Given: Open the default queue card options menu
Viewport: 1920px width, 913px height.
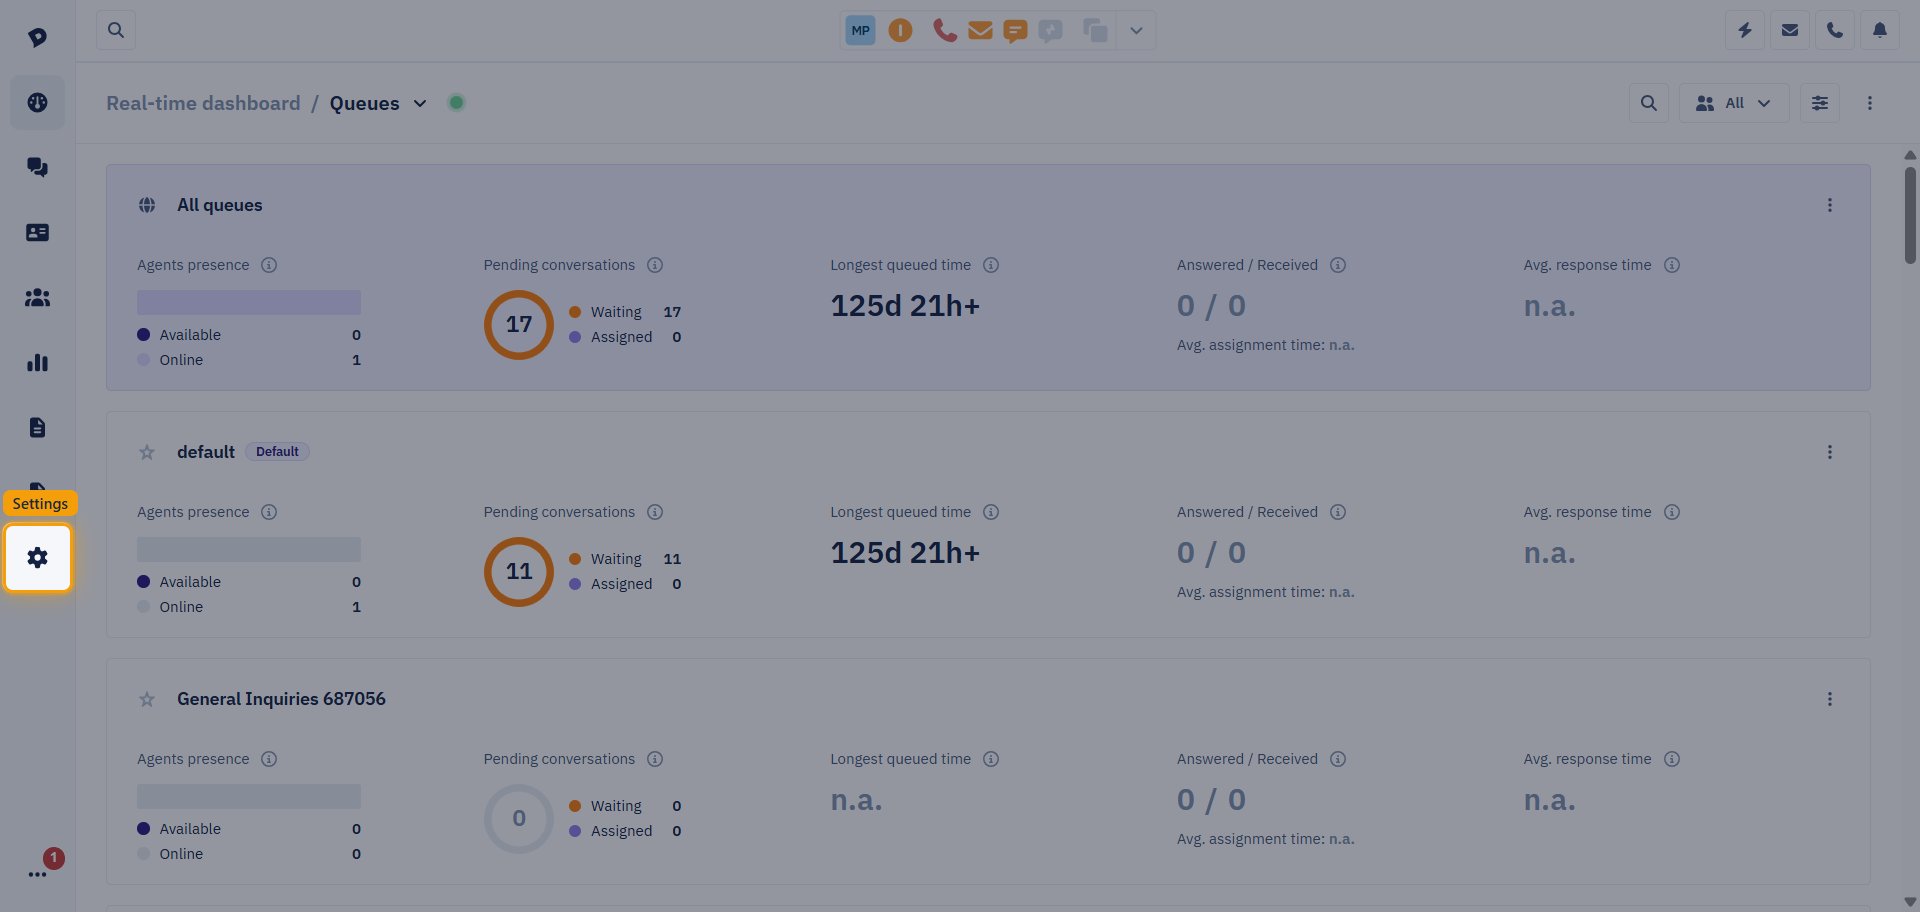Looking at the screenshot, I should tap(1830, 452).
